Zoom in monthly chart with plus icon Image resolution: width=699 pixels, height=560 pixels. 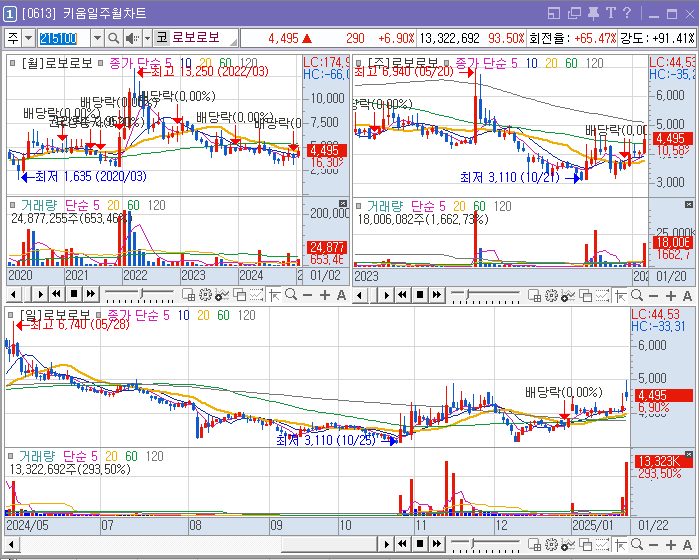[325, 295]
